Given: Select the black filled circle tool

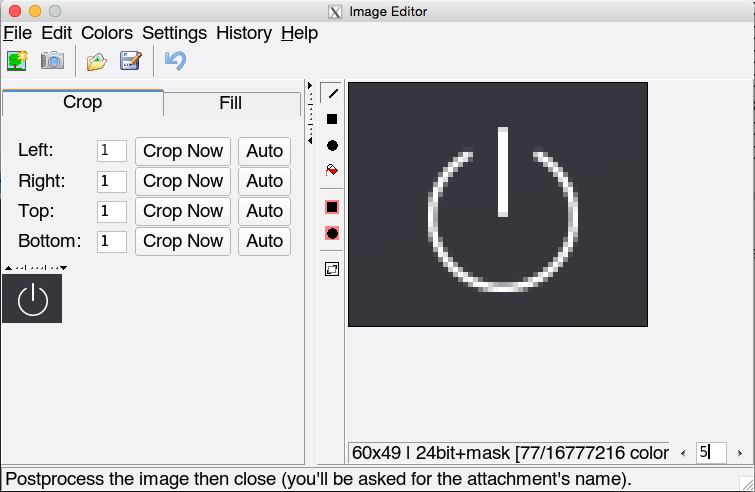Looking at the screenshot, I should [x=332, y=145].
